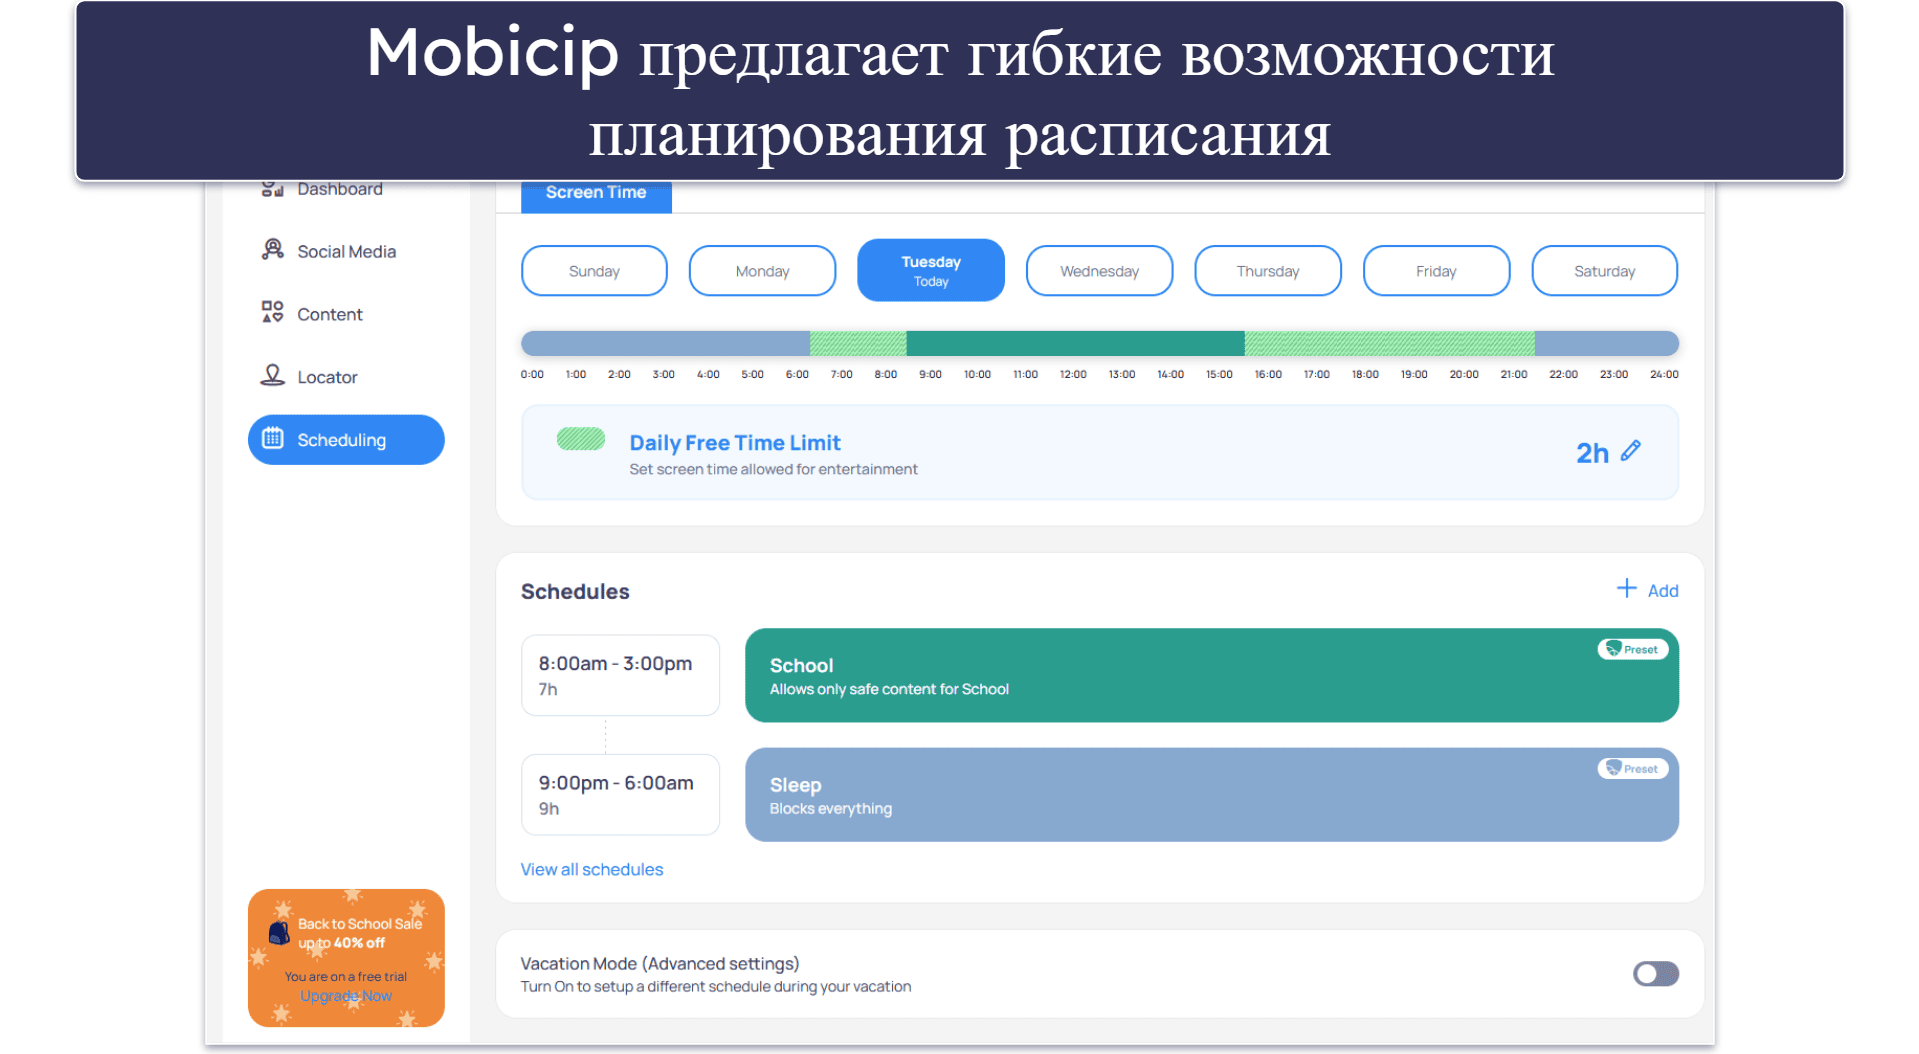Click 'Allows only safe content for School' text

tap(889, 689)
